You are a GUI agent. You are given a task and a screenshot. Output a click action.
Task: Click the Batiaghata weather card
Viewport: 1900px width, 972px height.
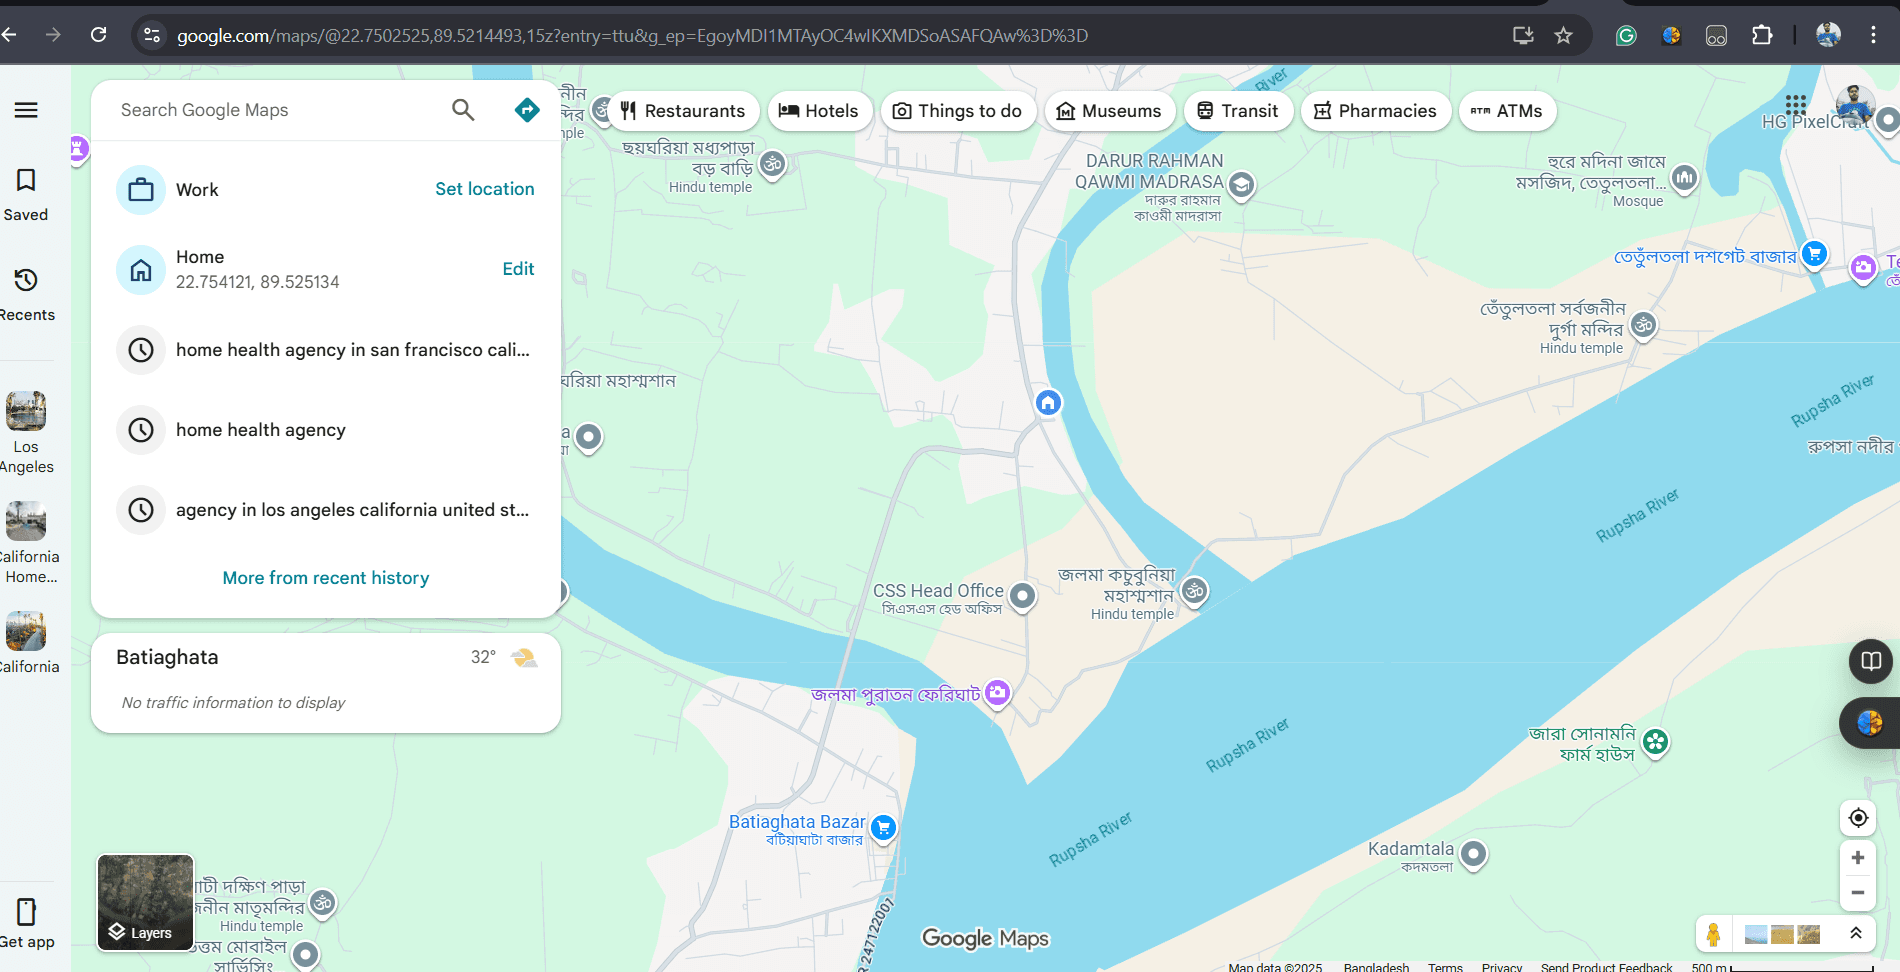326,682
